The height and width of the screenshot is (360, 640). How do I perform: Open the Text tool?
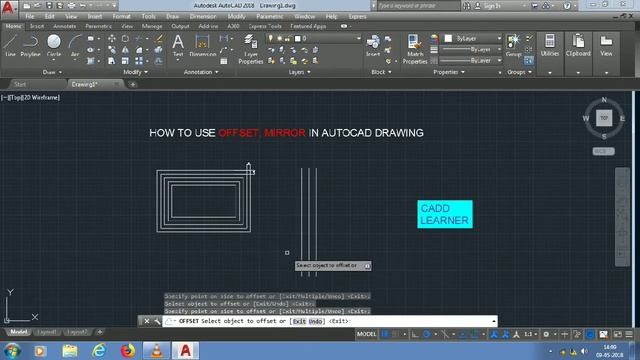pyautogui.click(x=178, y=45)
